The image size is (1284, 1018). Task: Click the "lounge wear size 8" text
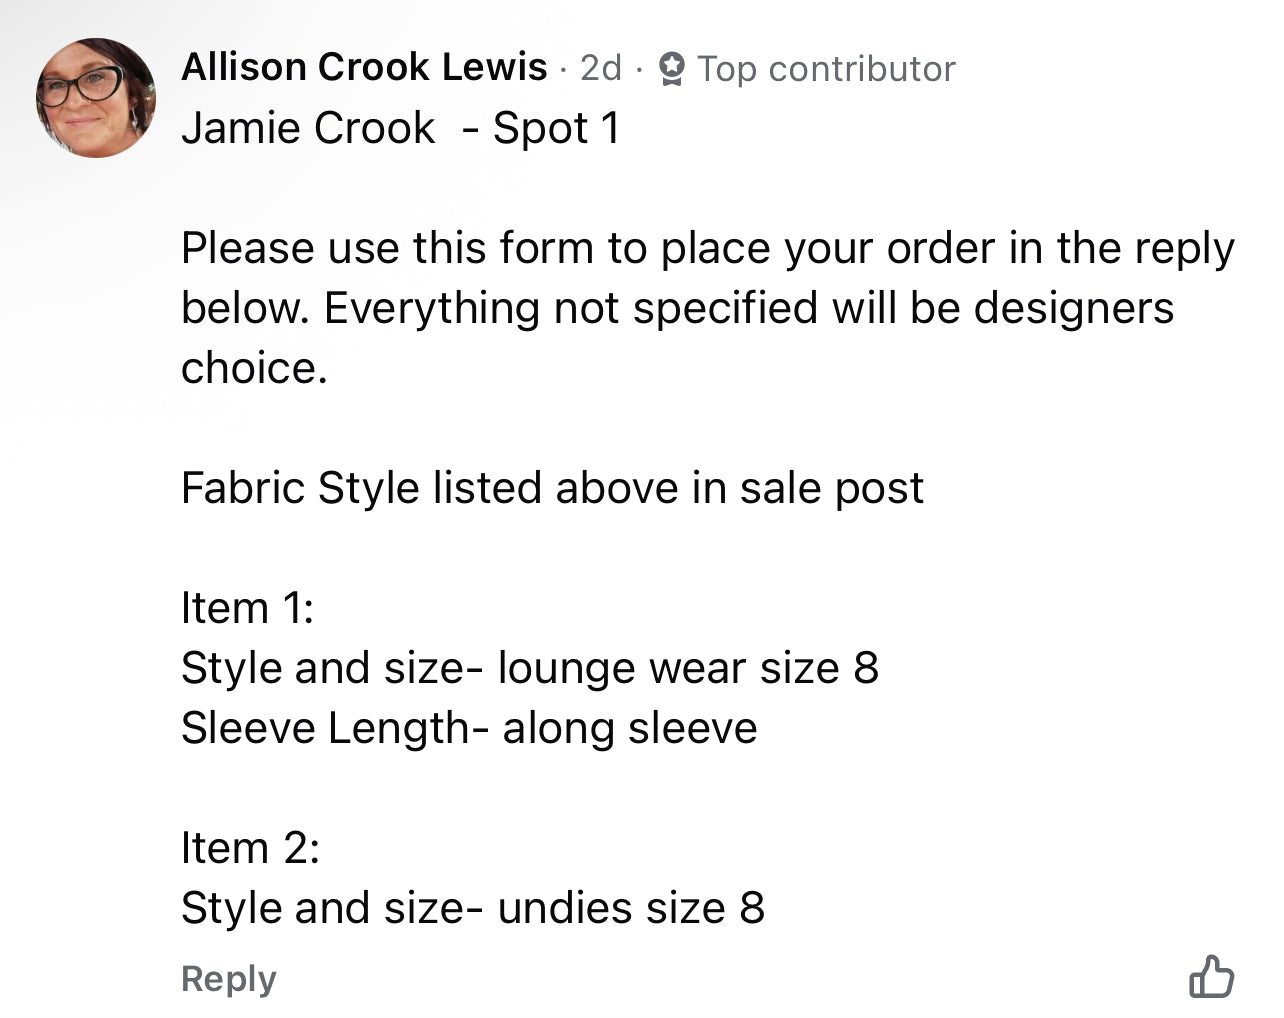pyautogui.click(x=688, y=668)
